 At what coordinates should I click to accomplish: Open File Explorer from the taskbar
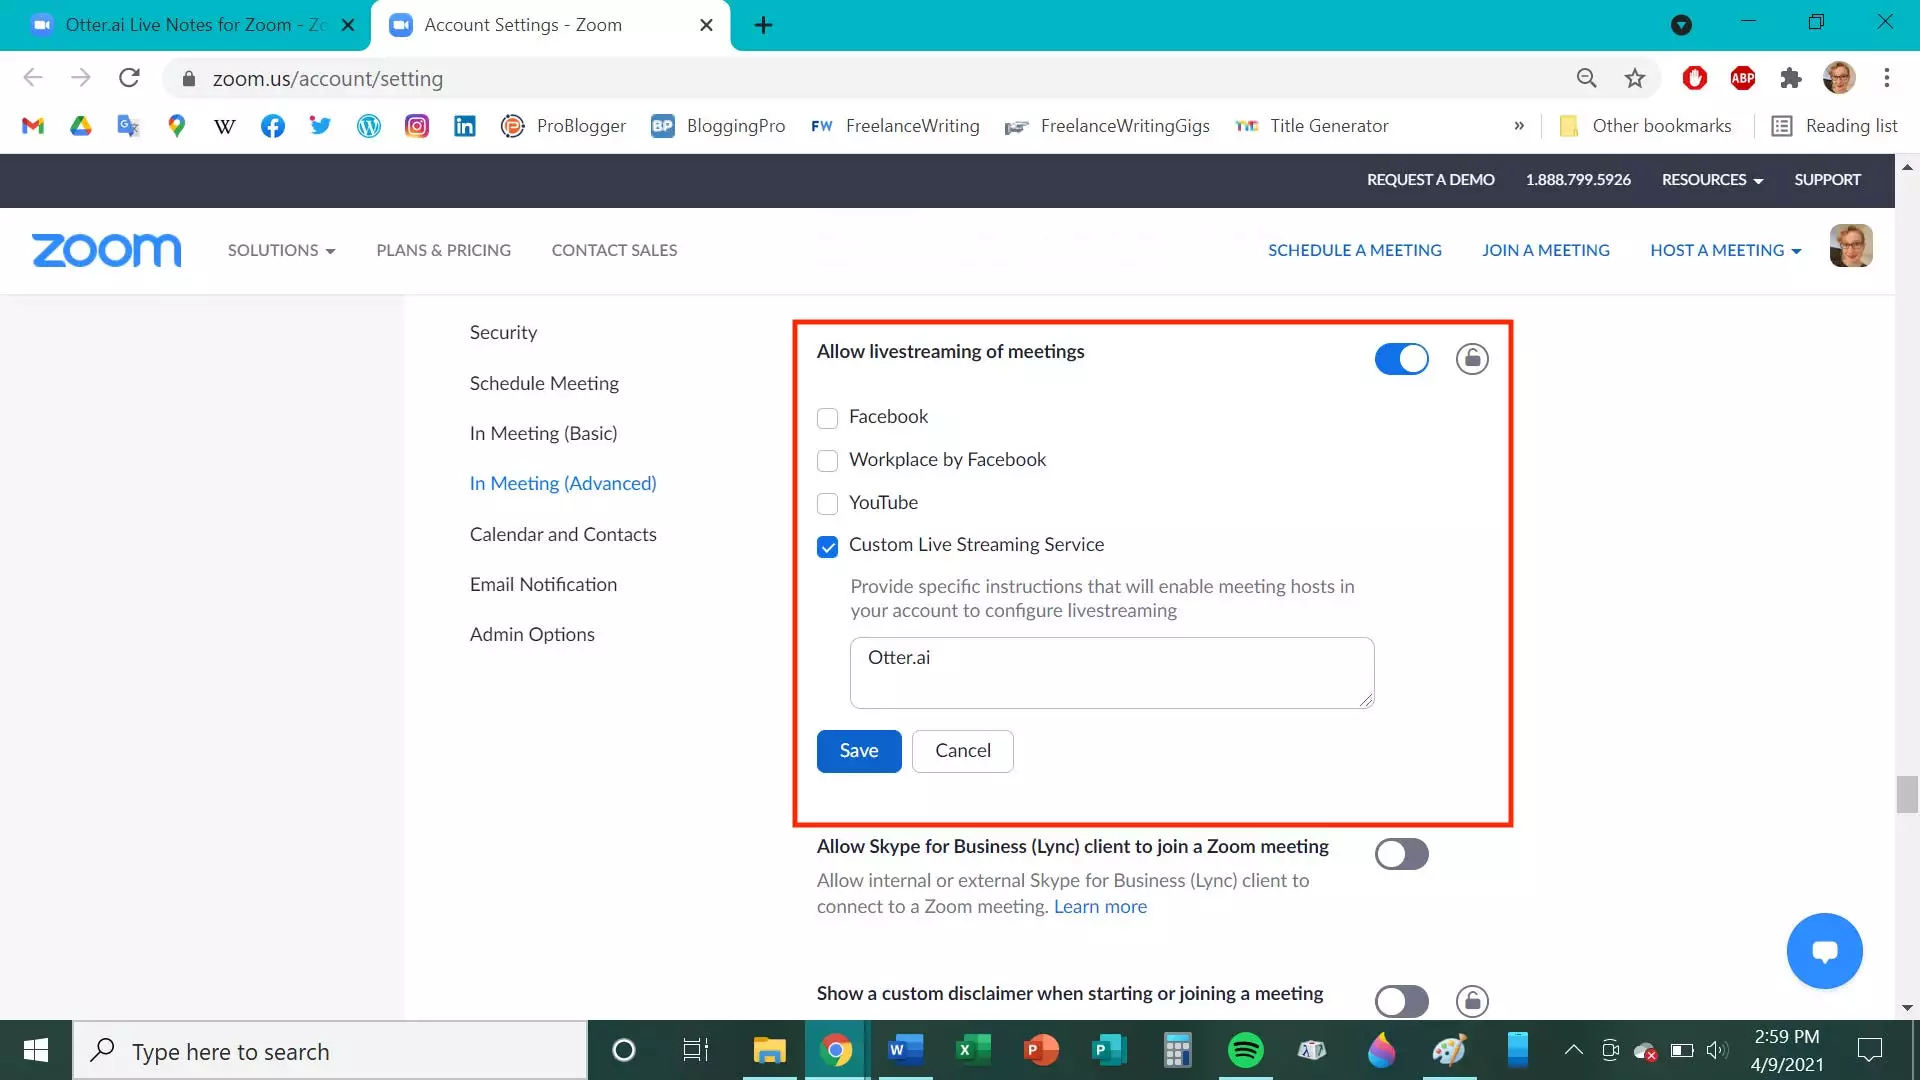[769, 1051]
